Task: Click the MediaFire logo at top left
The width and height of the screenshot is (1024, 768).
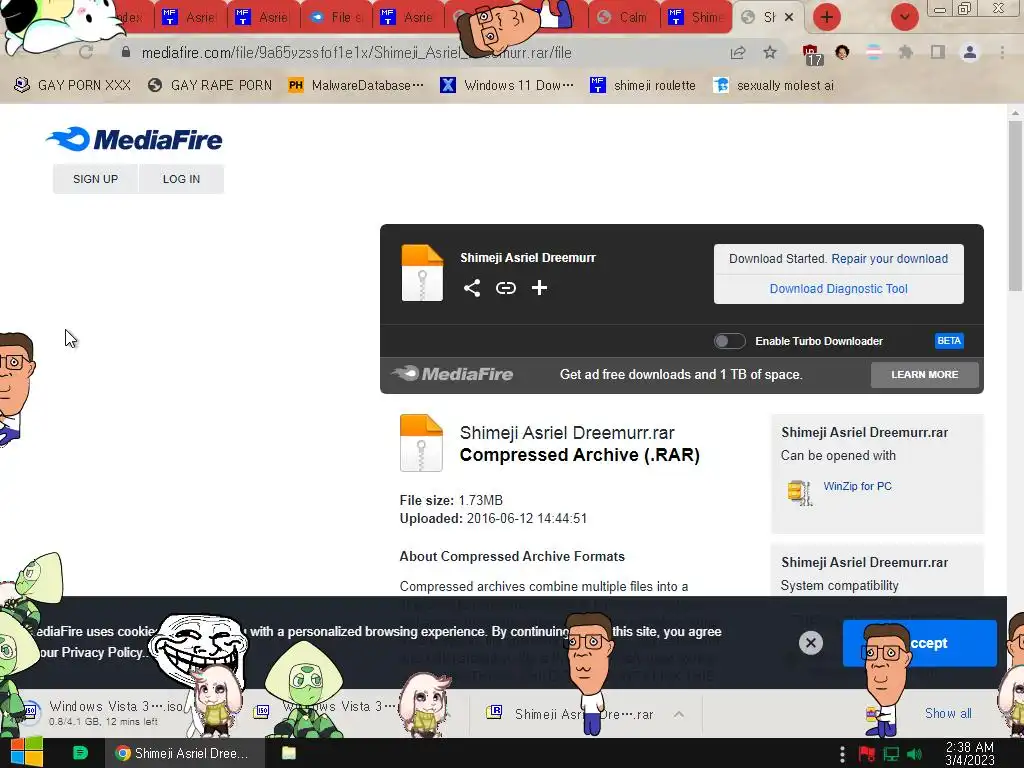Action: (135, 139)
